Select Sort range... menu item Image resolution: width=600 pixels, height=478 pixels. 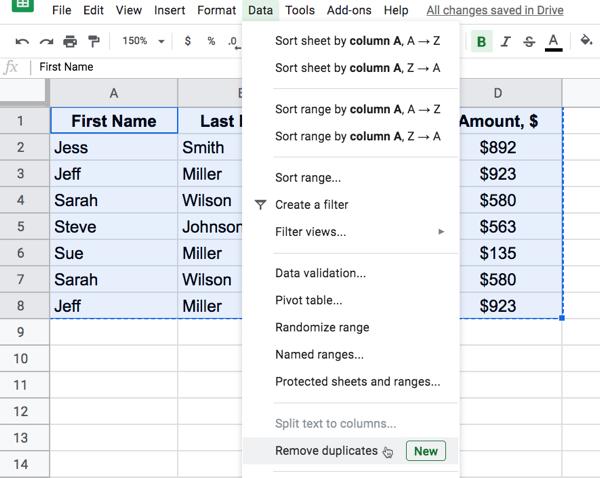(x=351, y=178)
